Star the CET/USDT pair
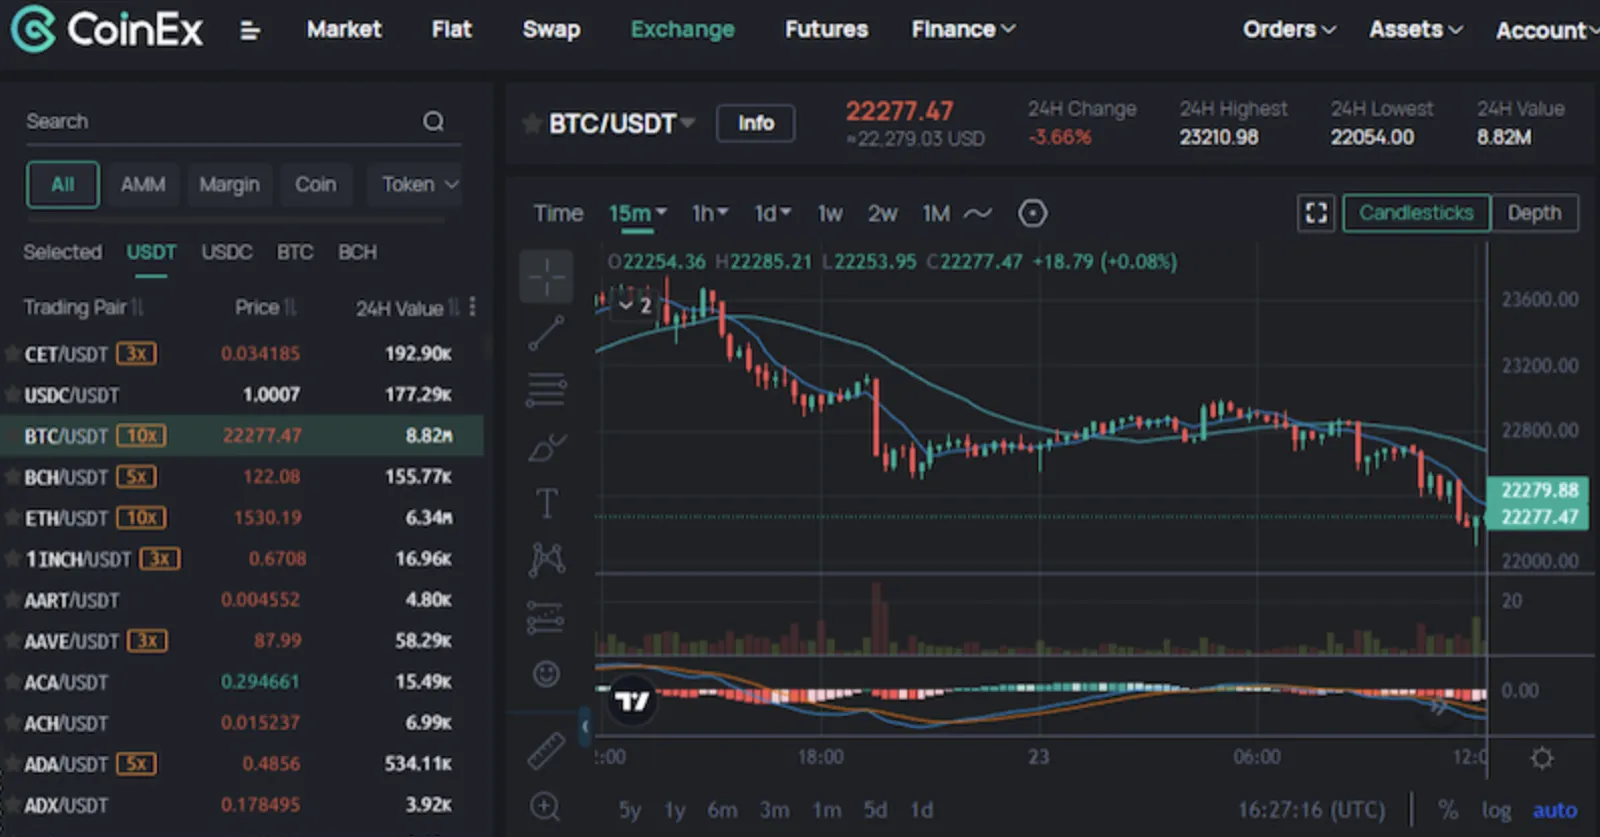The image size is (1600, 837). (13, 353)
